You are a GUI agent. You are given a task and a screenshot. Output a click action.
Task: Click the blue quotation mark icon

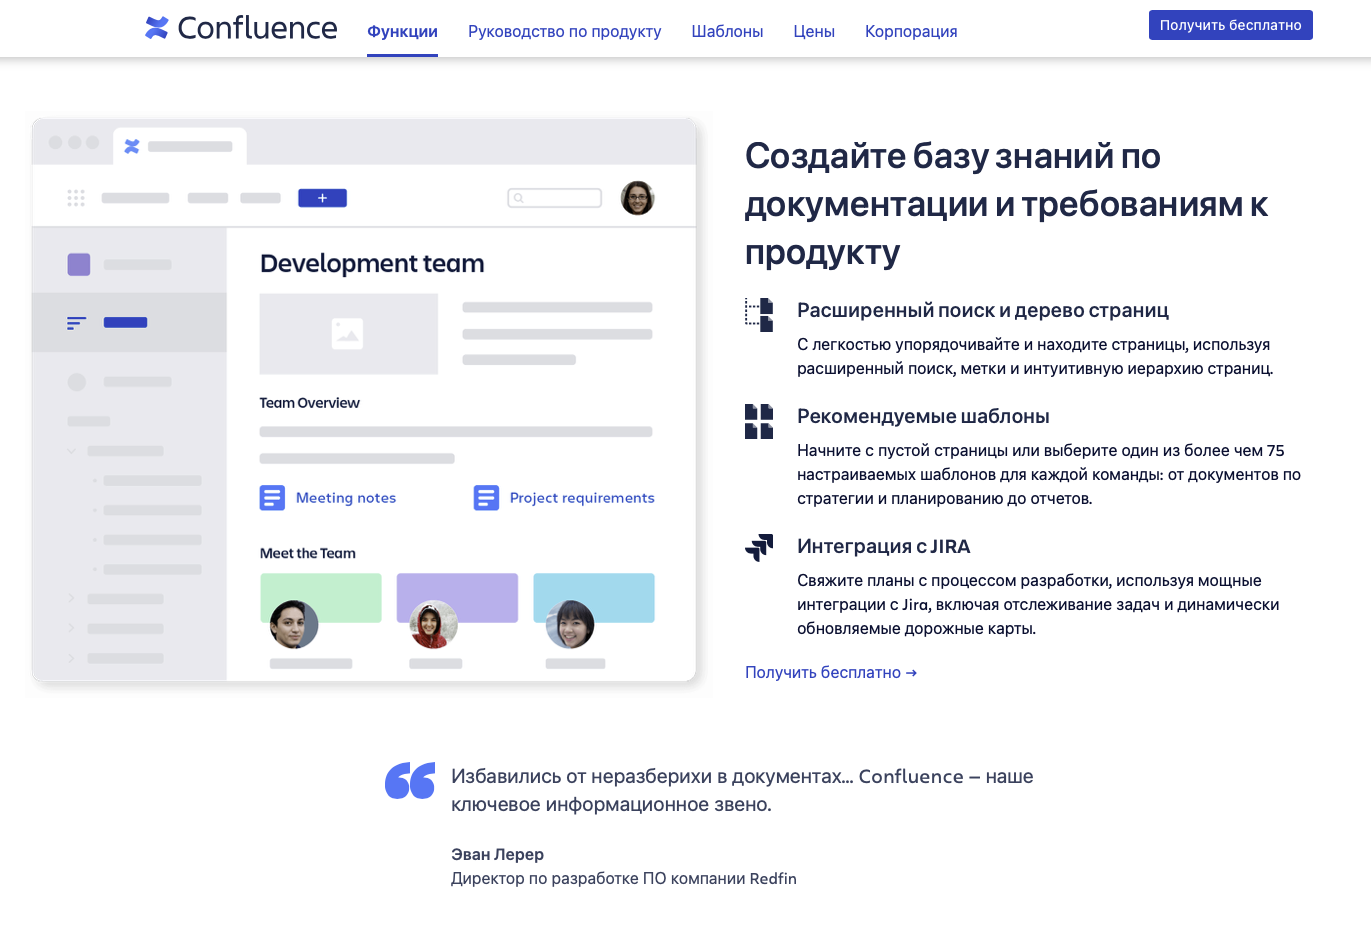pyautogui.click(x=410, y=781)
